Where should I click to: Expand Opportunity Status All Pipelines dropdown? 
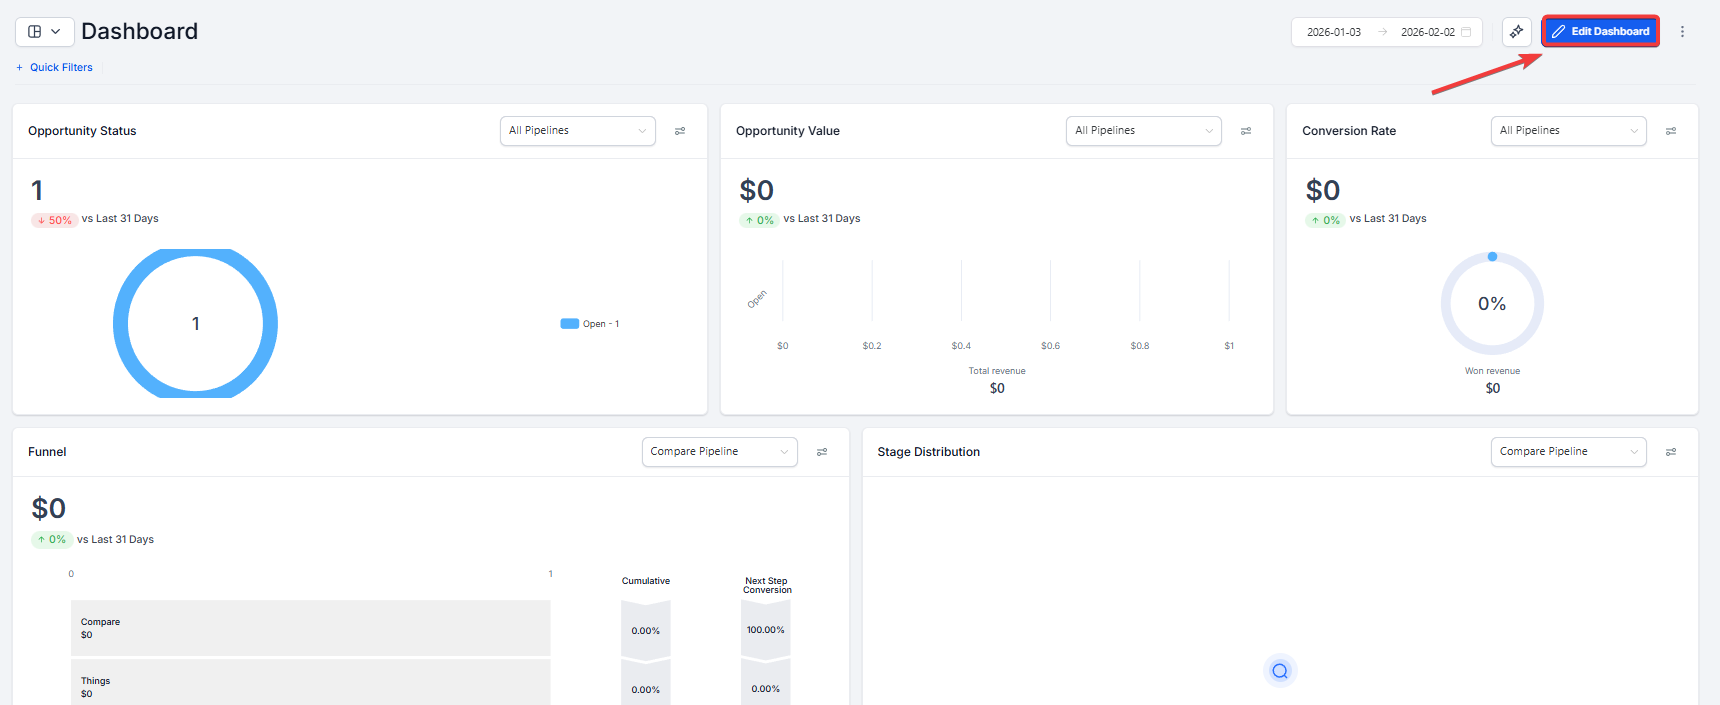[x=577, y=131]
